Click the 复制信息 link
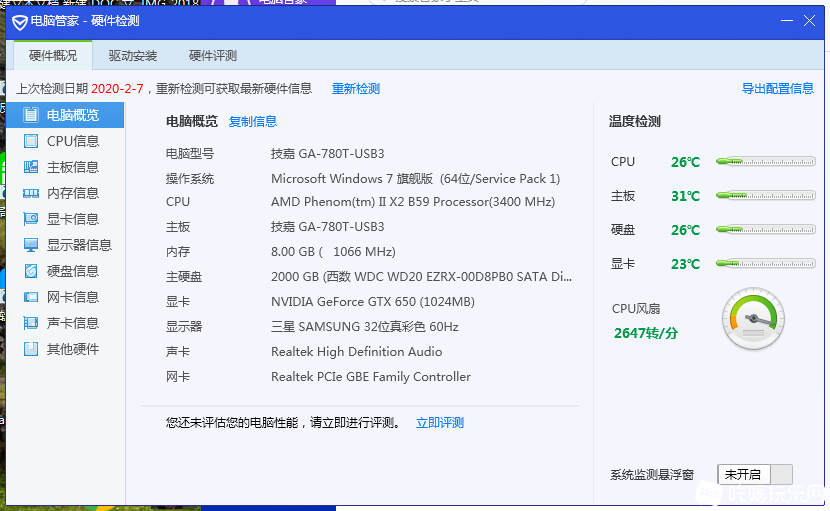The image size is (830, 511). [x=252, y=121]
